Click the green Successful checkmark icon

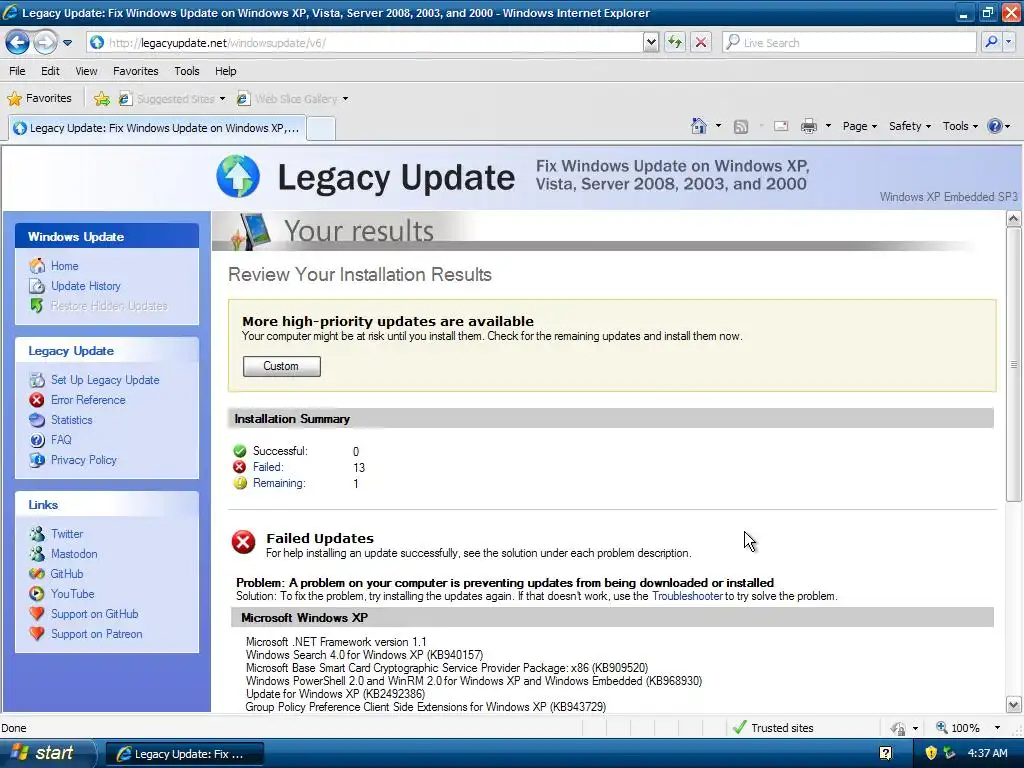[240, 451]
